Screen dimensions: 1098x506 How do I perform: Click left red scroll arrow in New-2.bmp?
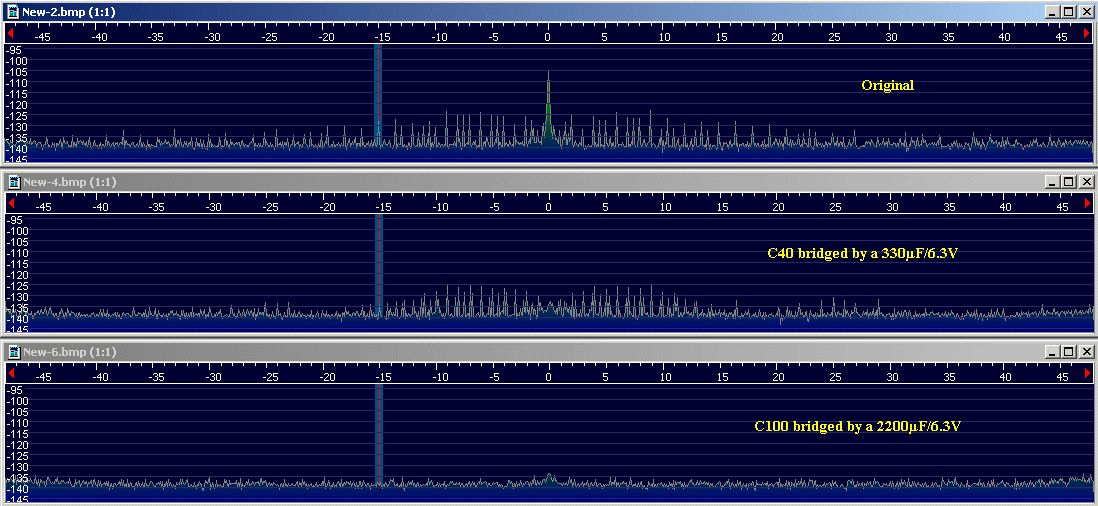11,33
